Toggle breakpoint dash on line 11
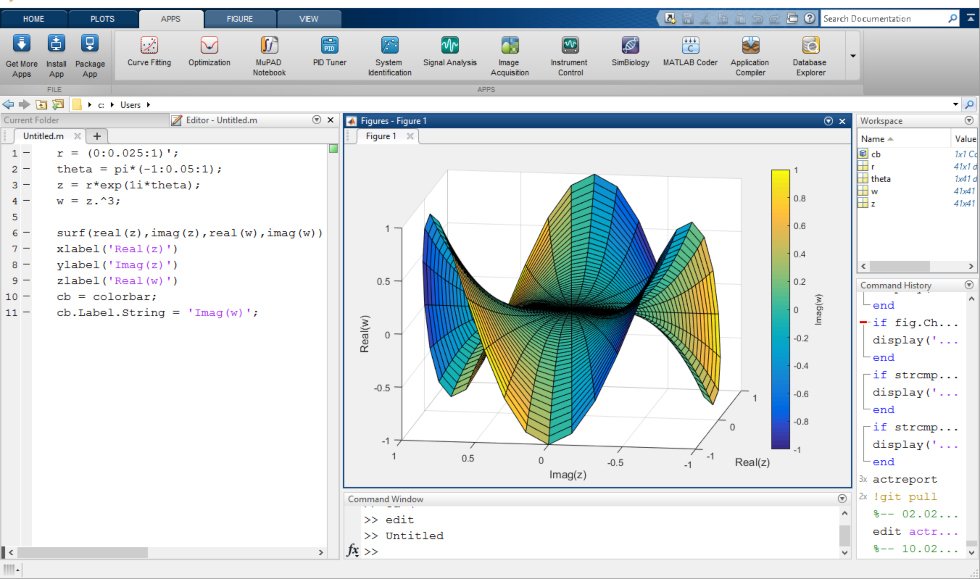This screenshot has width=980, height=579. coord(26,312)
